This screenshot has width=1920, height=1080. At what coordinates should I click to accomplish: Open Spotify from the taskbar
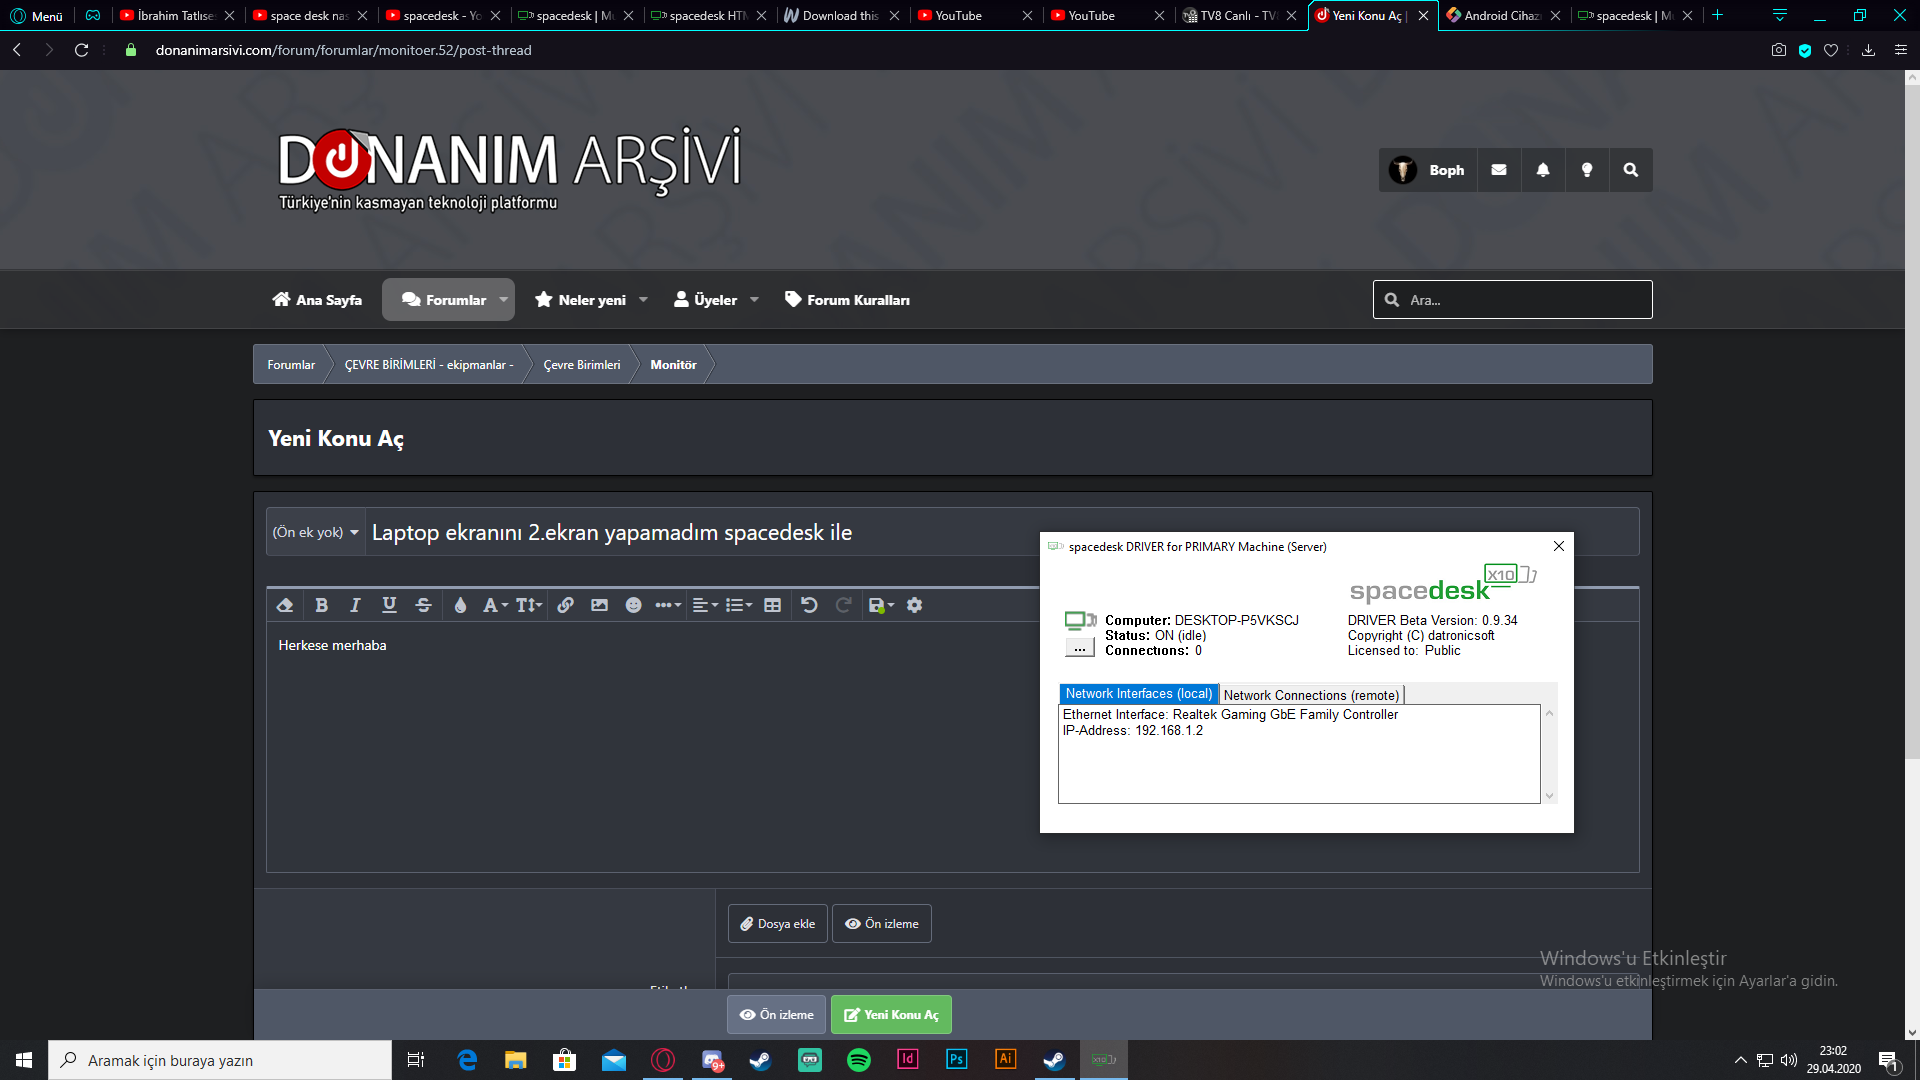click(x=859, y=1060)
